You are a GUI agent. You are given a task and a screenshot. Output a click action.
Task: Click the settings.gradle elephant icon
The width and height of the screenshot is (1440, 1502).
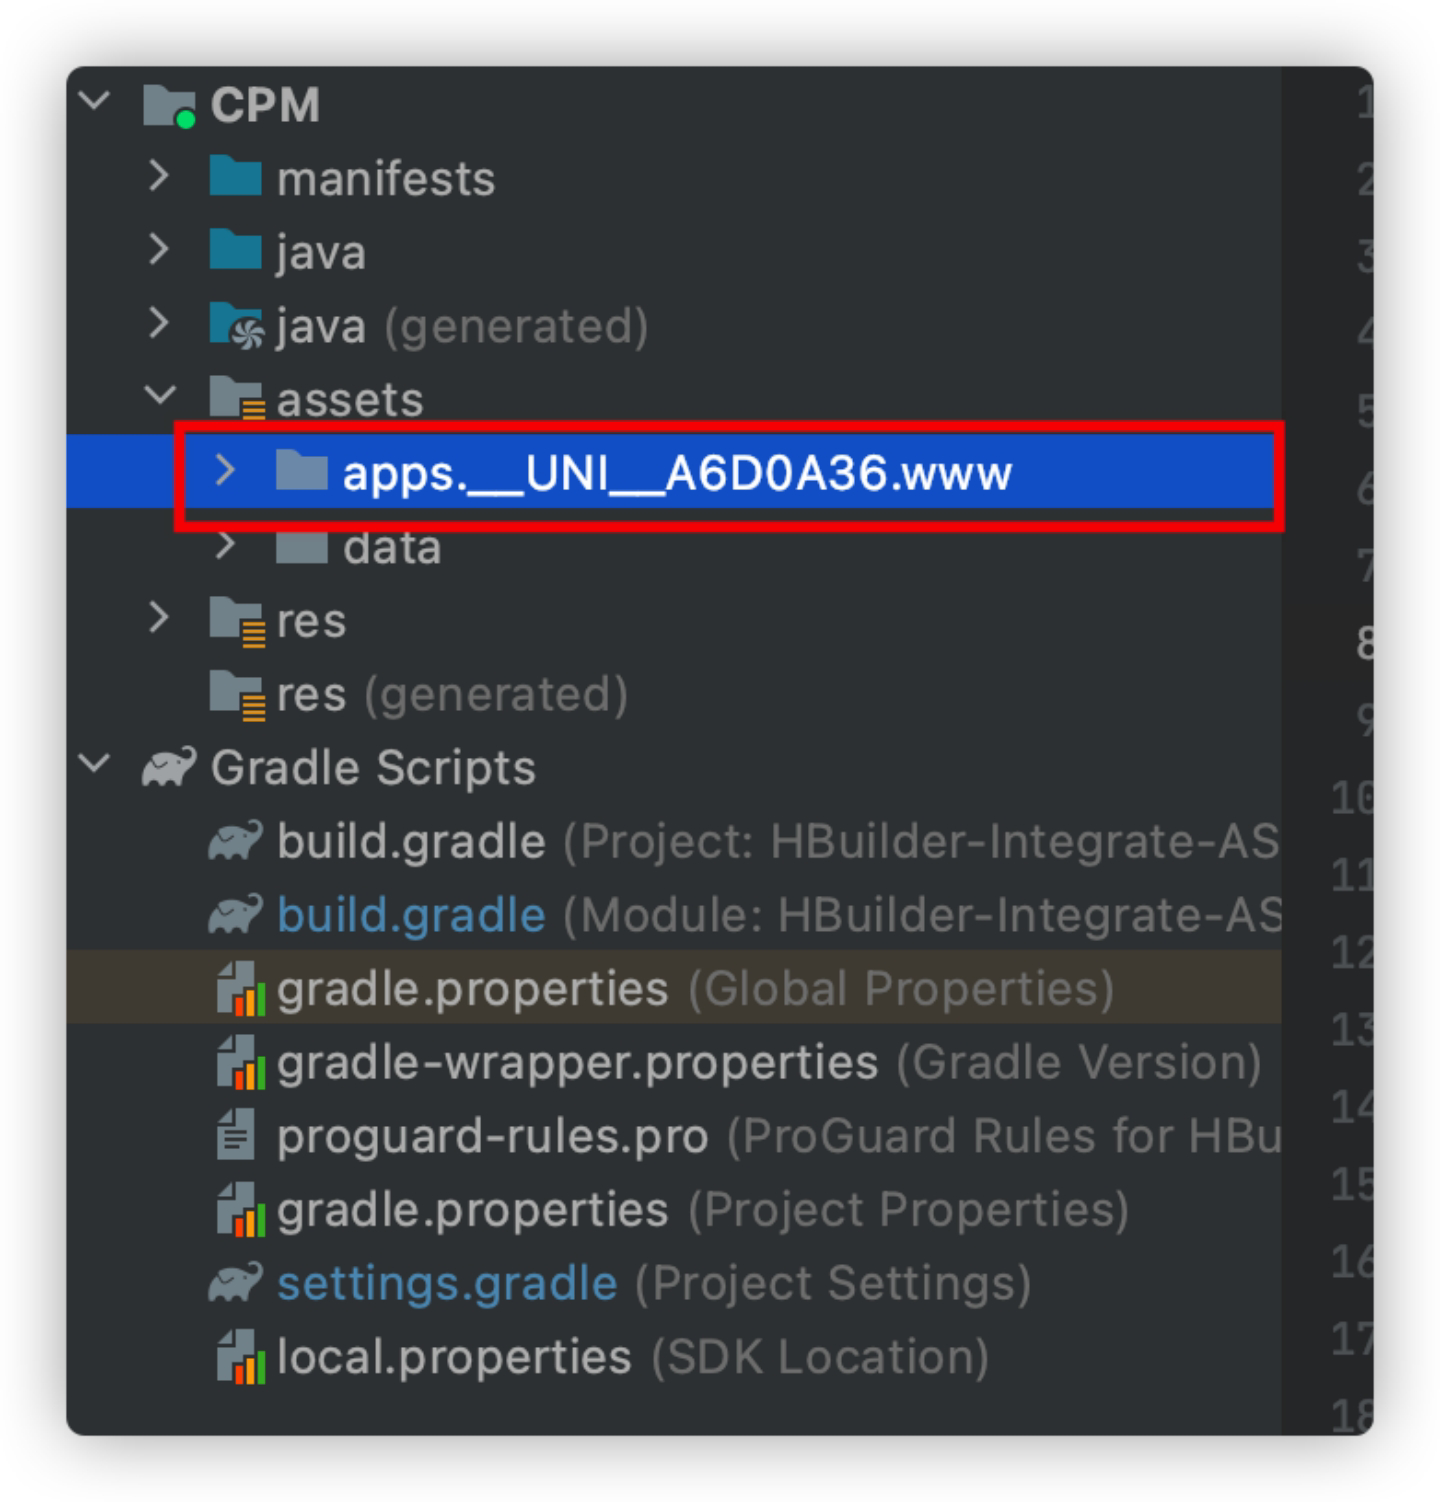236,1283
